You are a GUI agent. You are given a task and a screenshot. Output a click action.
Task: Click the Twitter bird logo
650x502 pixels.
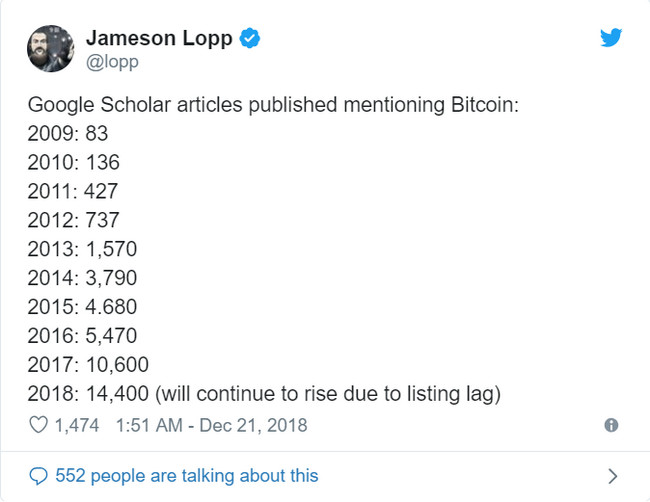tap(611, 37)
